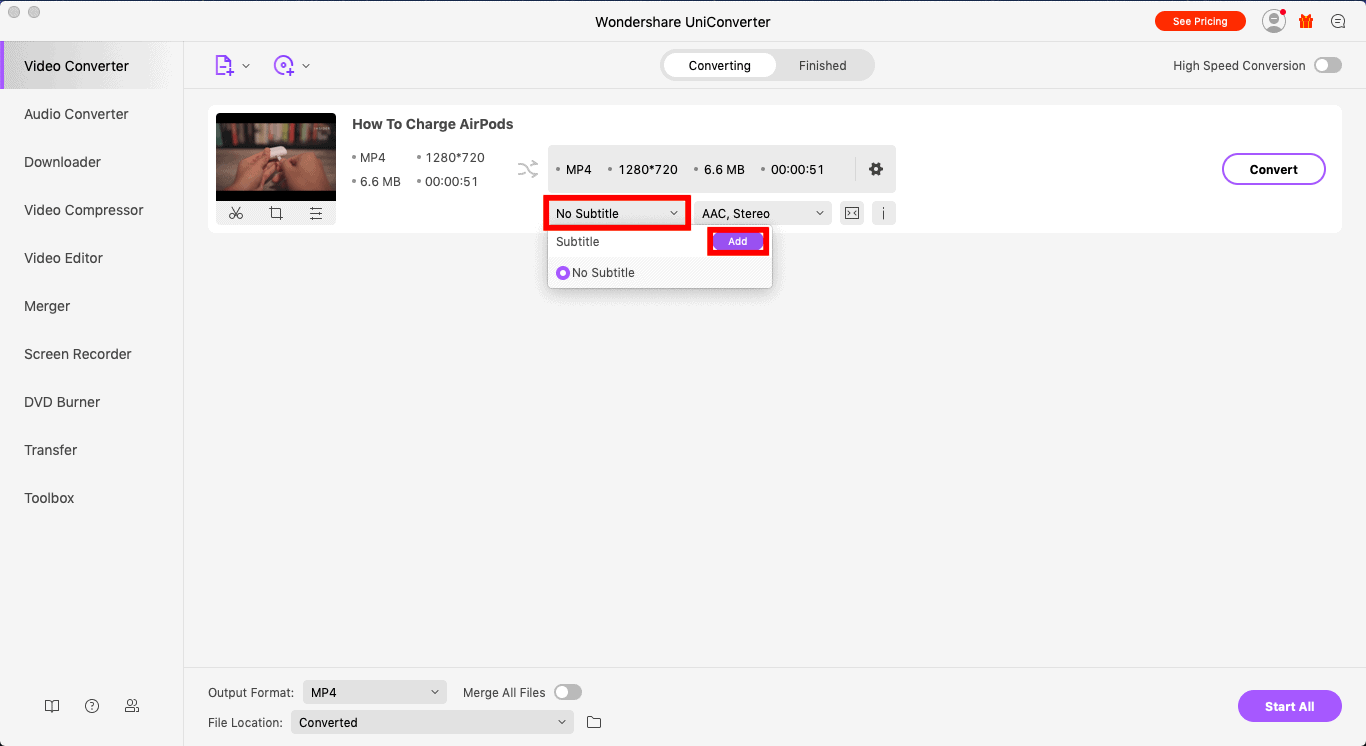Viewport: 1366px width, 746px height.
Task: Open the output folder icon
Action: pos(594,722)
